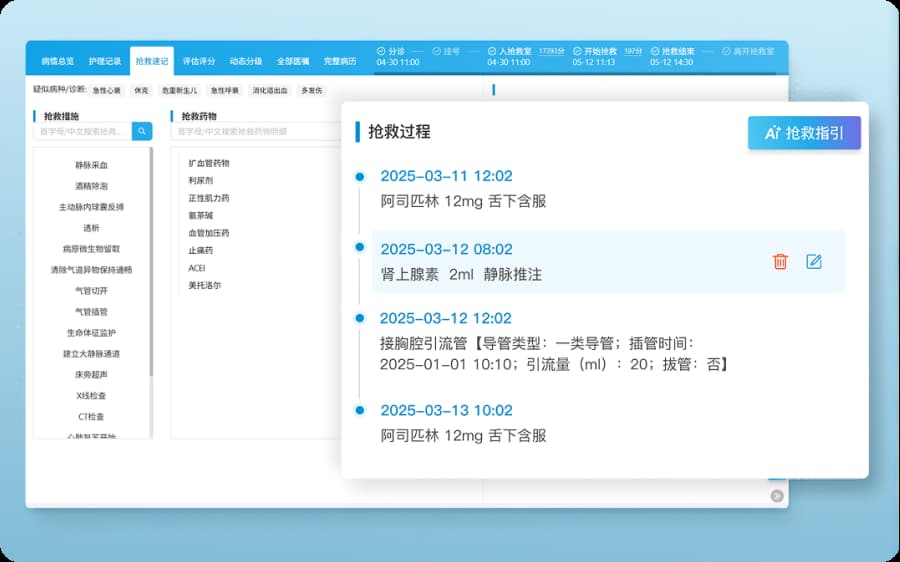Switch to the 病情总览 tab
Screen dimensions: 900x562
click(x=57, y=61)
